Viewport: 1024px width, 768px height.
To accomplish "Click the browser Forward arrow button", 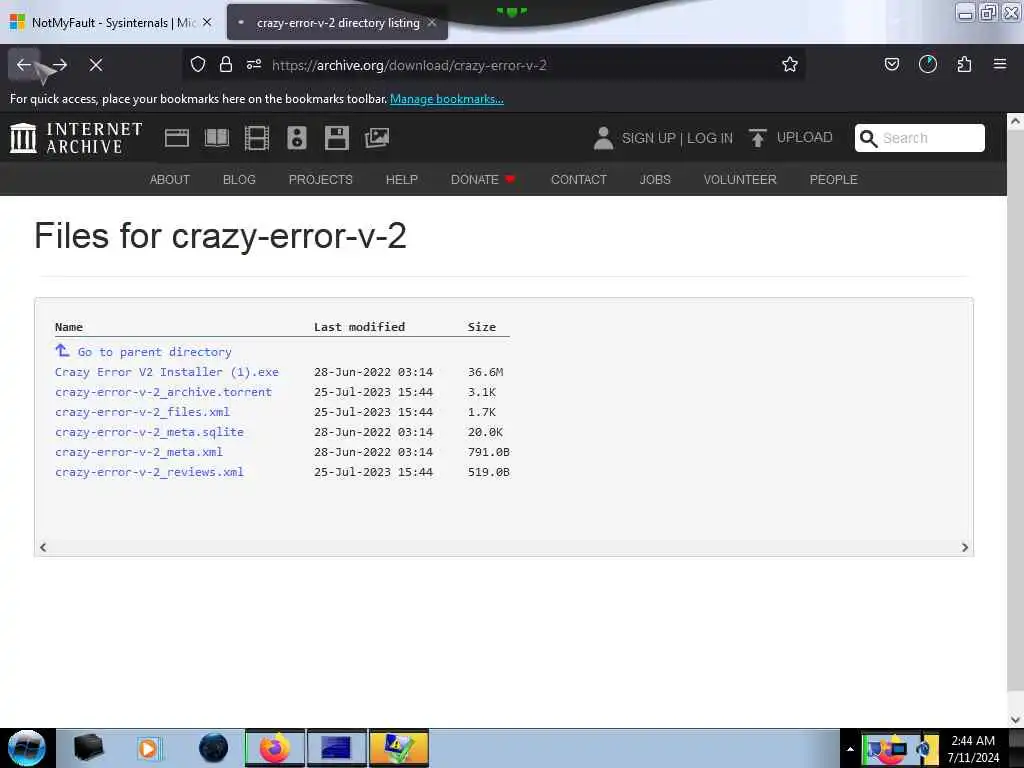I will (x=60, y=65).
